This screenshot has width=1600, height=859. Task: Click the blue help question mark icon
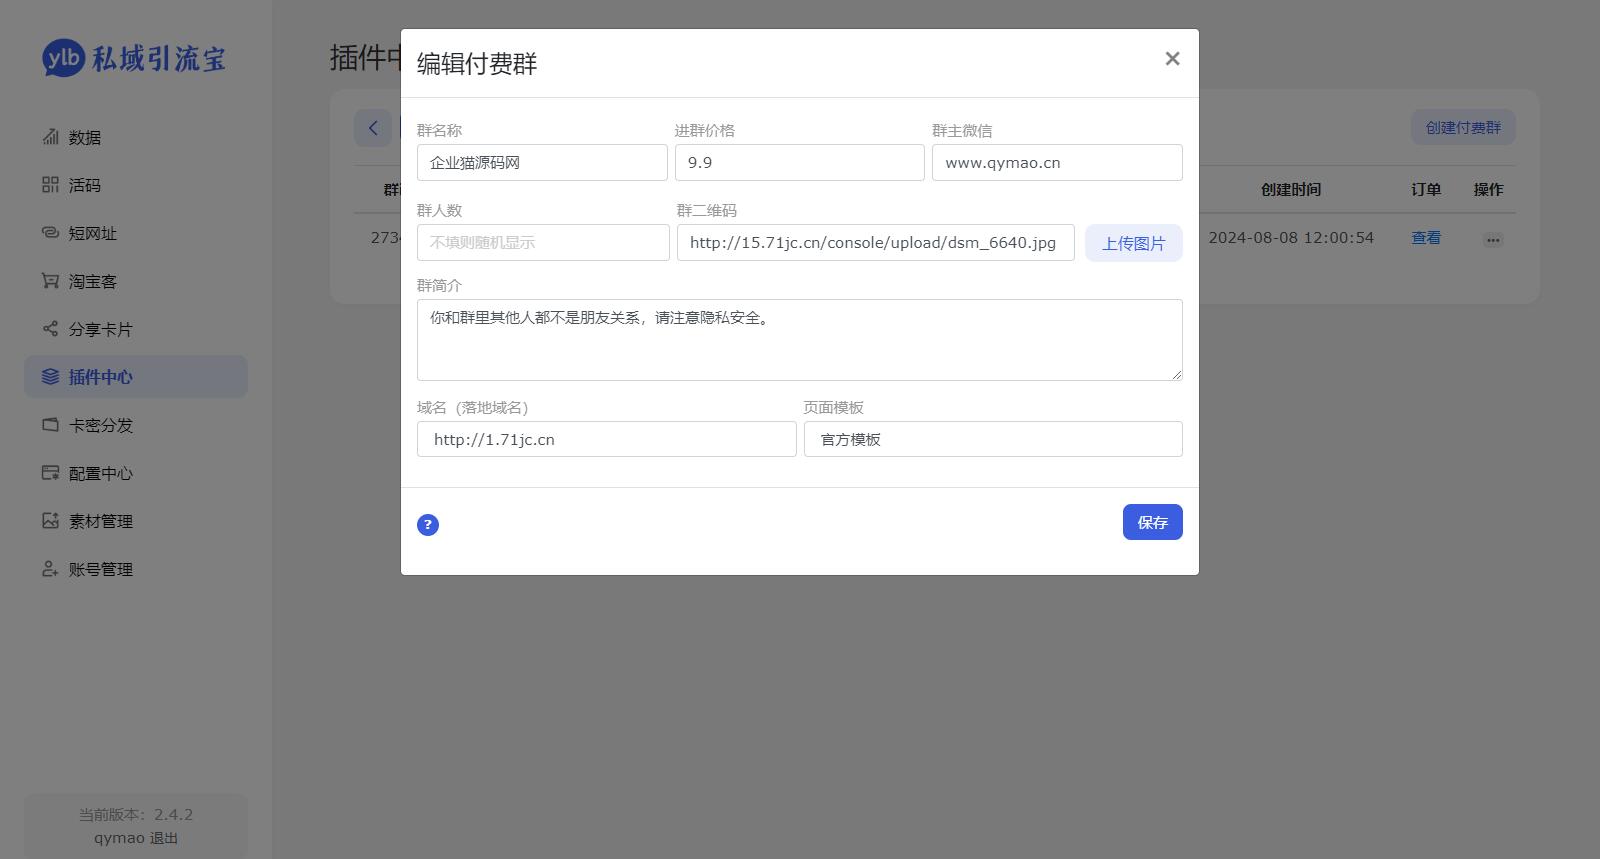pos(428,525)
